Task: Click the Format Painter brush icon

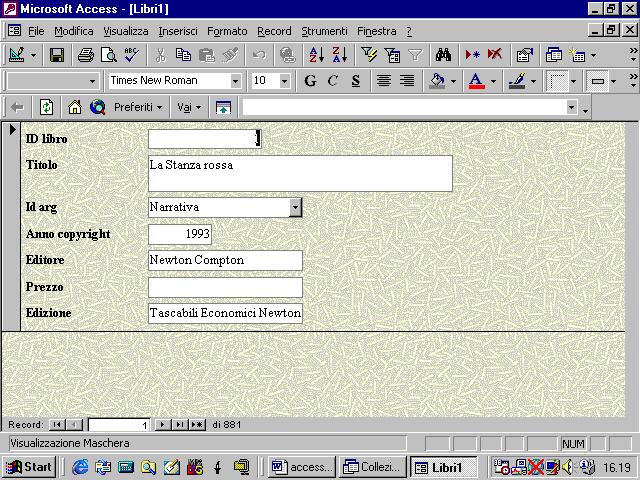Action: [x=230, y=55]
